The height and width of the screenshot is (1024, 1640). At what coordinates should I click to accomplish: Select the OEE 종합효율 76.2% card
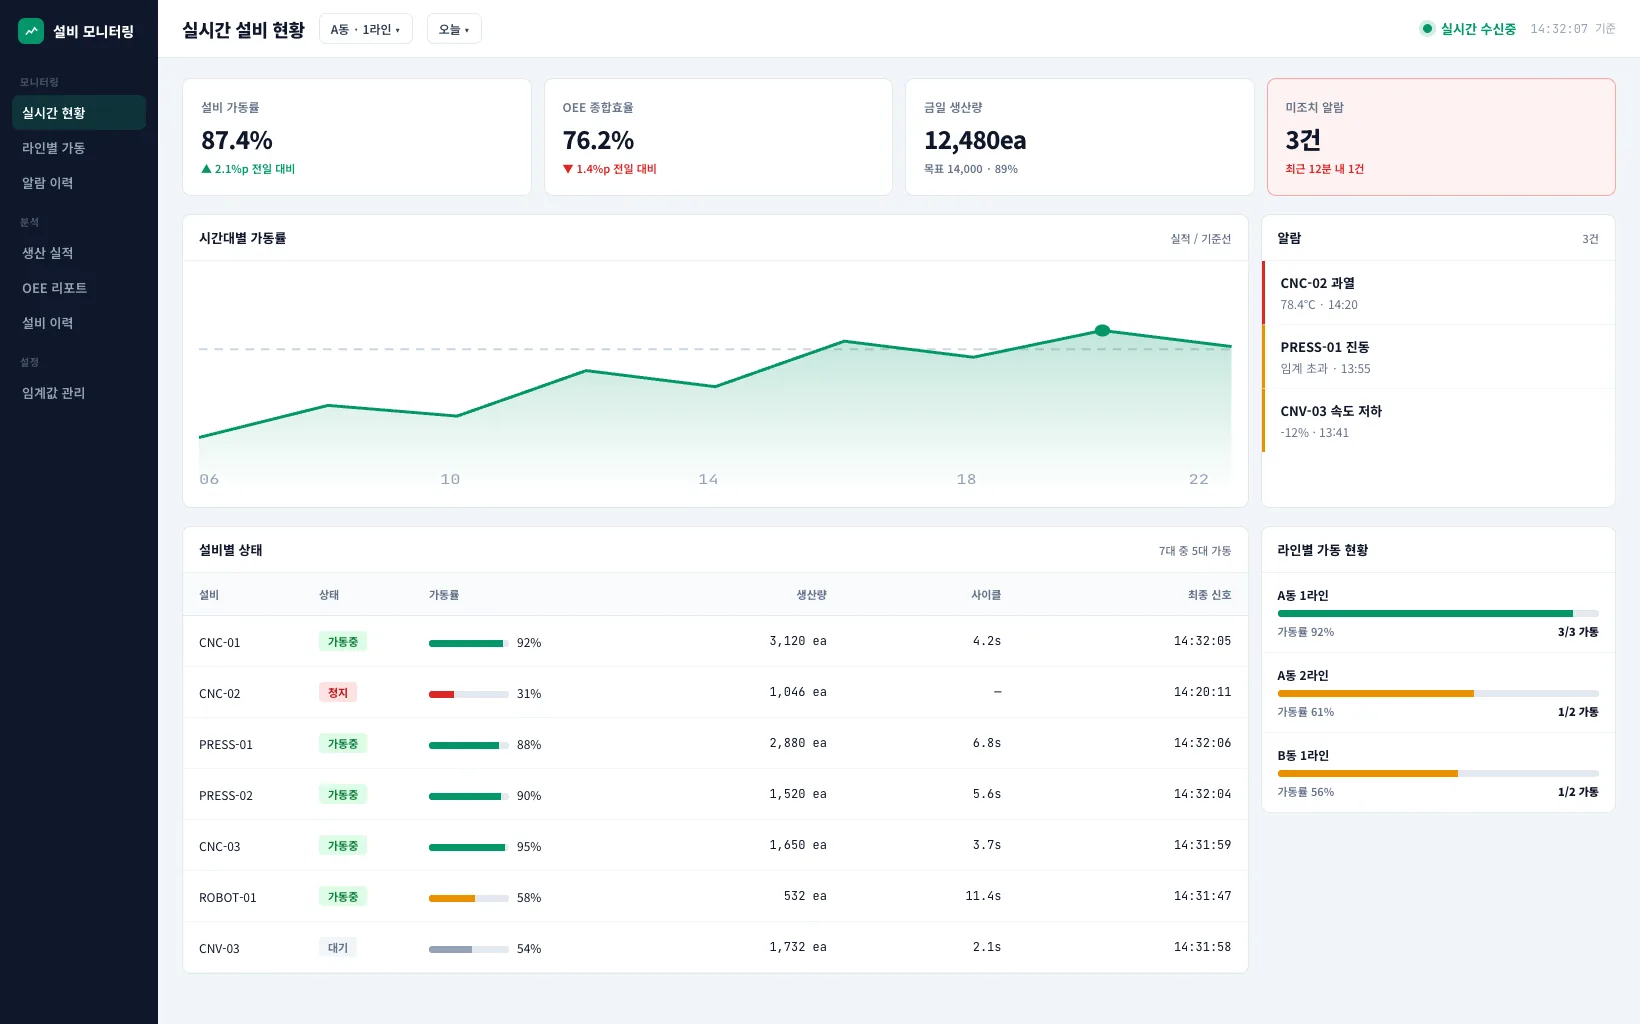718,137
